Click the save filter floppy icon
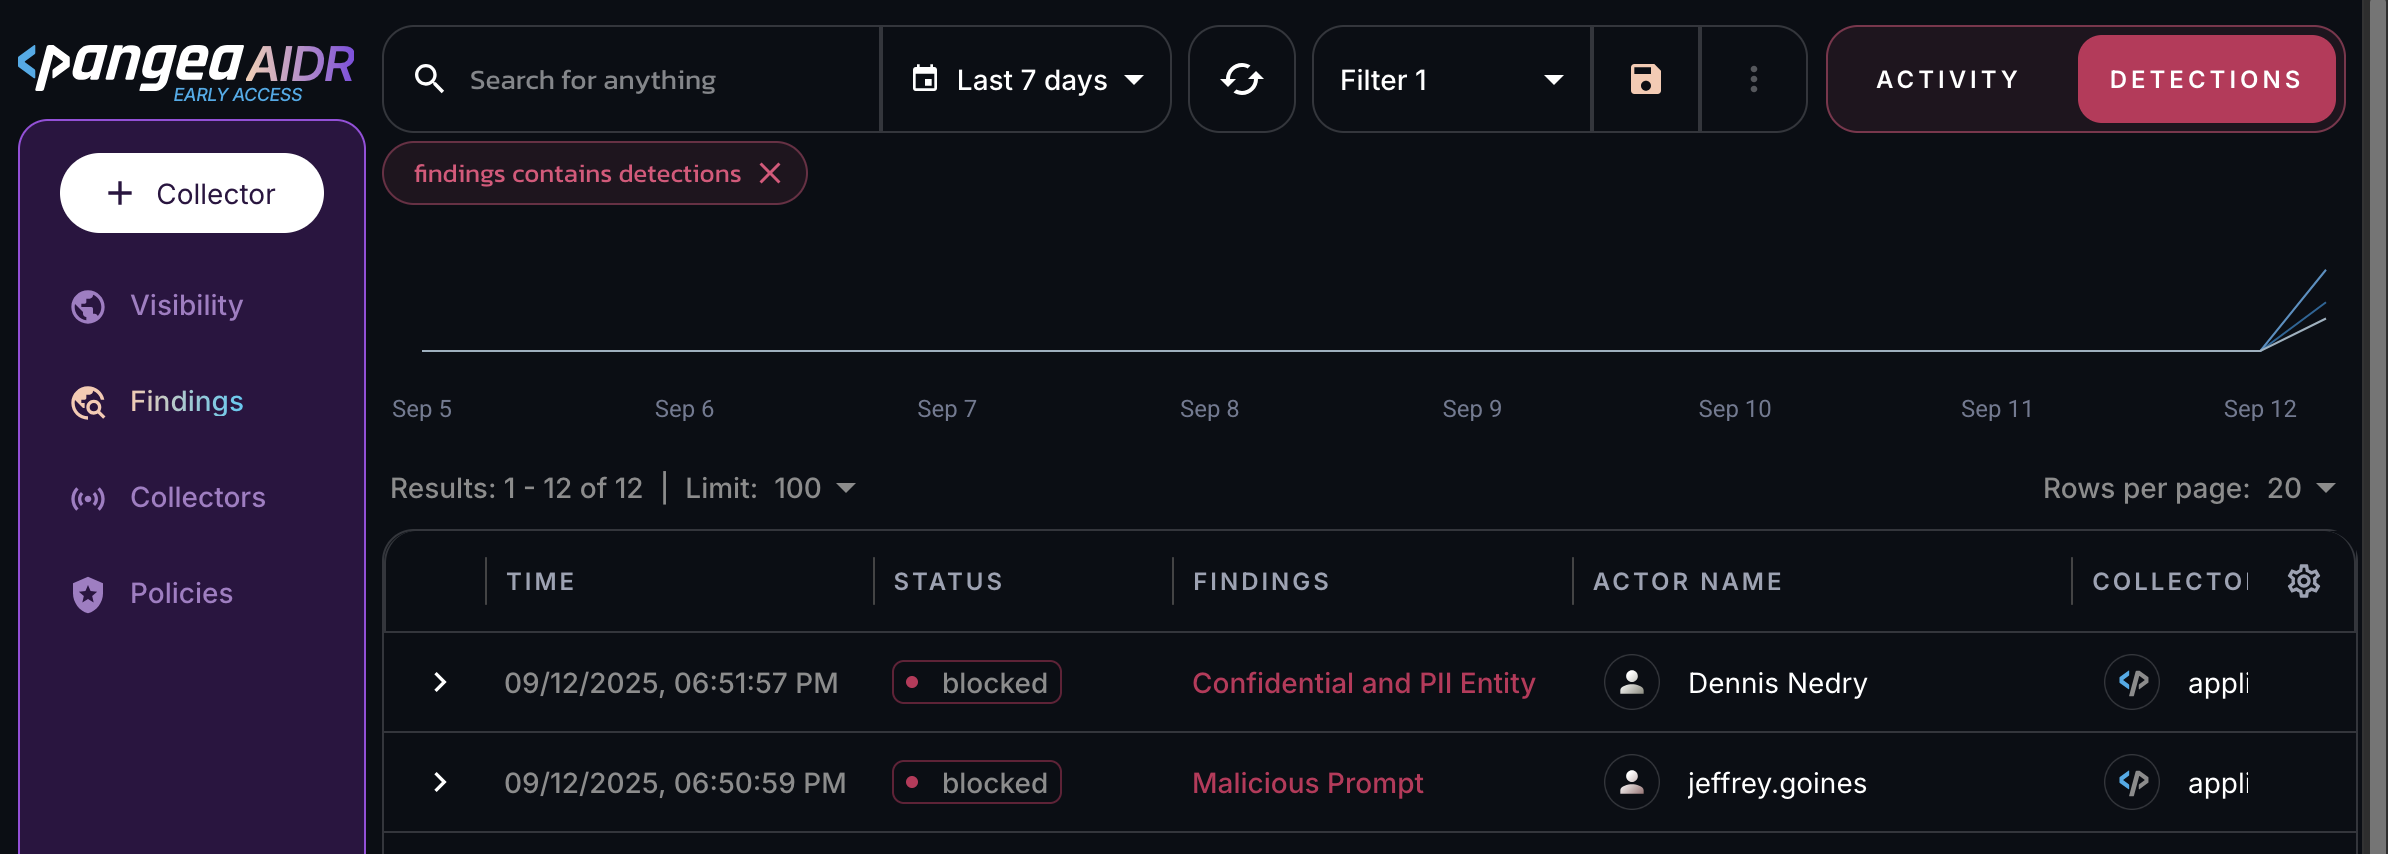This screenshot has height=854, width=2388. [1645, 79]
